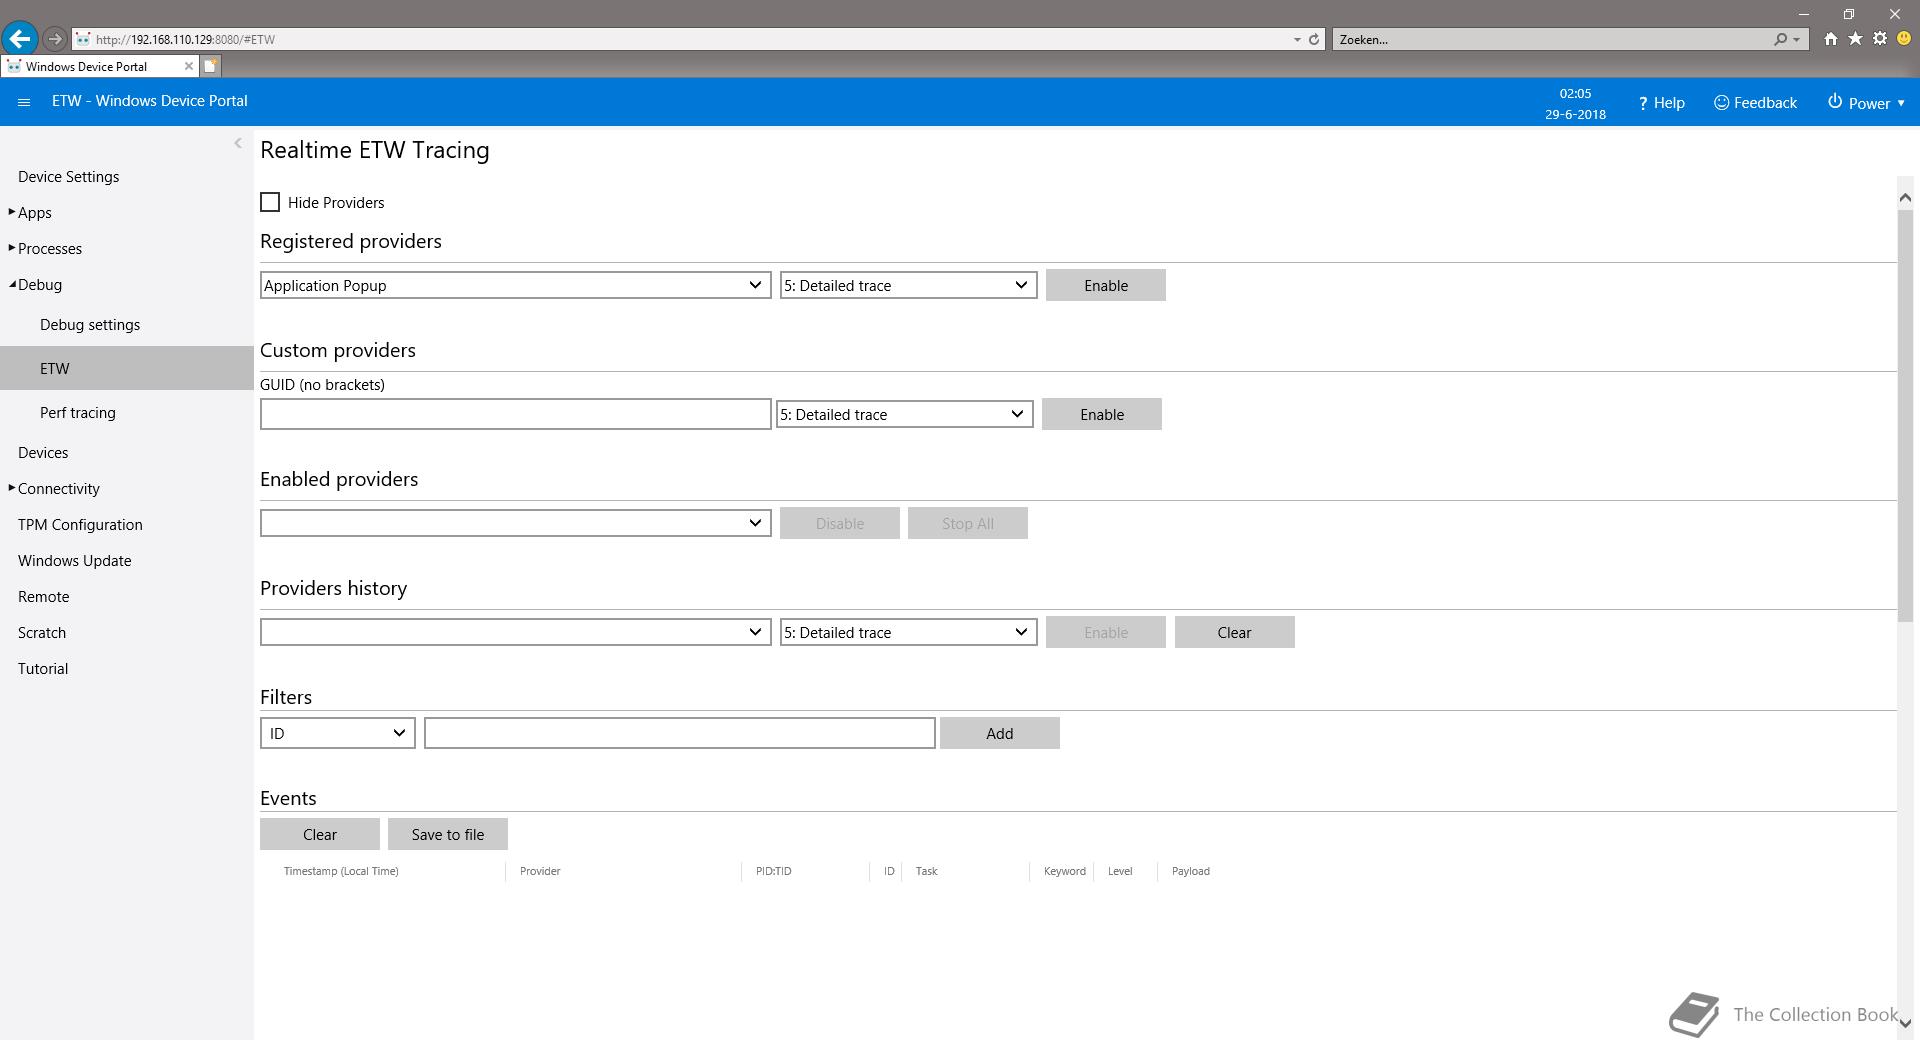Open Debug settings page
This screenshot has width=1920, height=1040.
pyautogui.click(x=90, y=324)
